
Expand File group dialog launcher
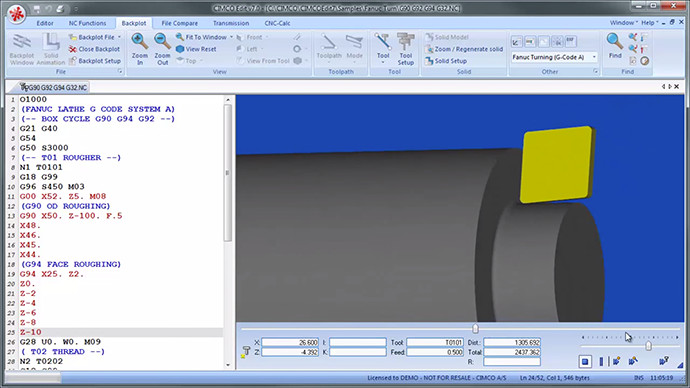[120, 71]
